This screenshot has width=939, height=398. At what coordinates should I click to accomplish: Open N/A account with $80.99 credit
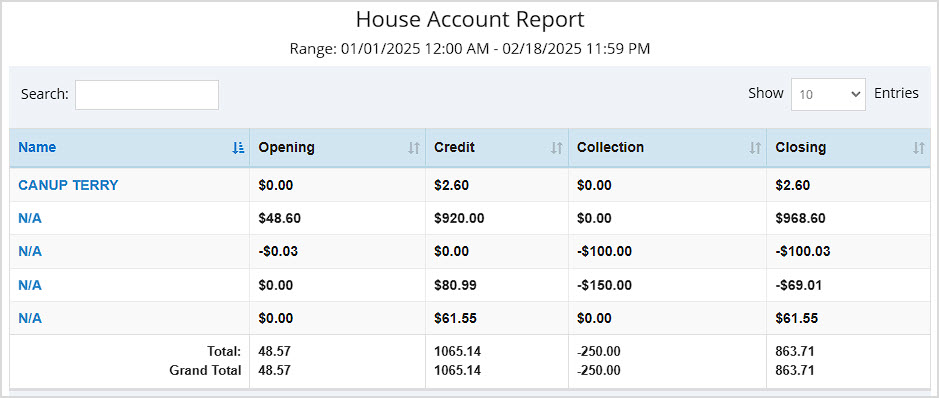coord(30,285)
